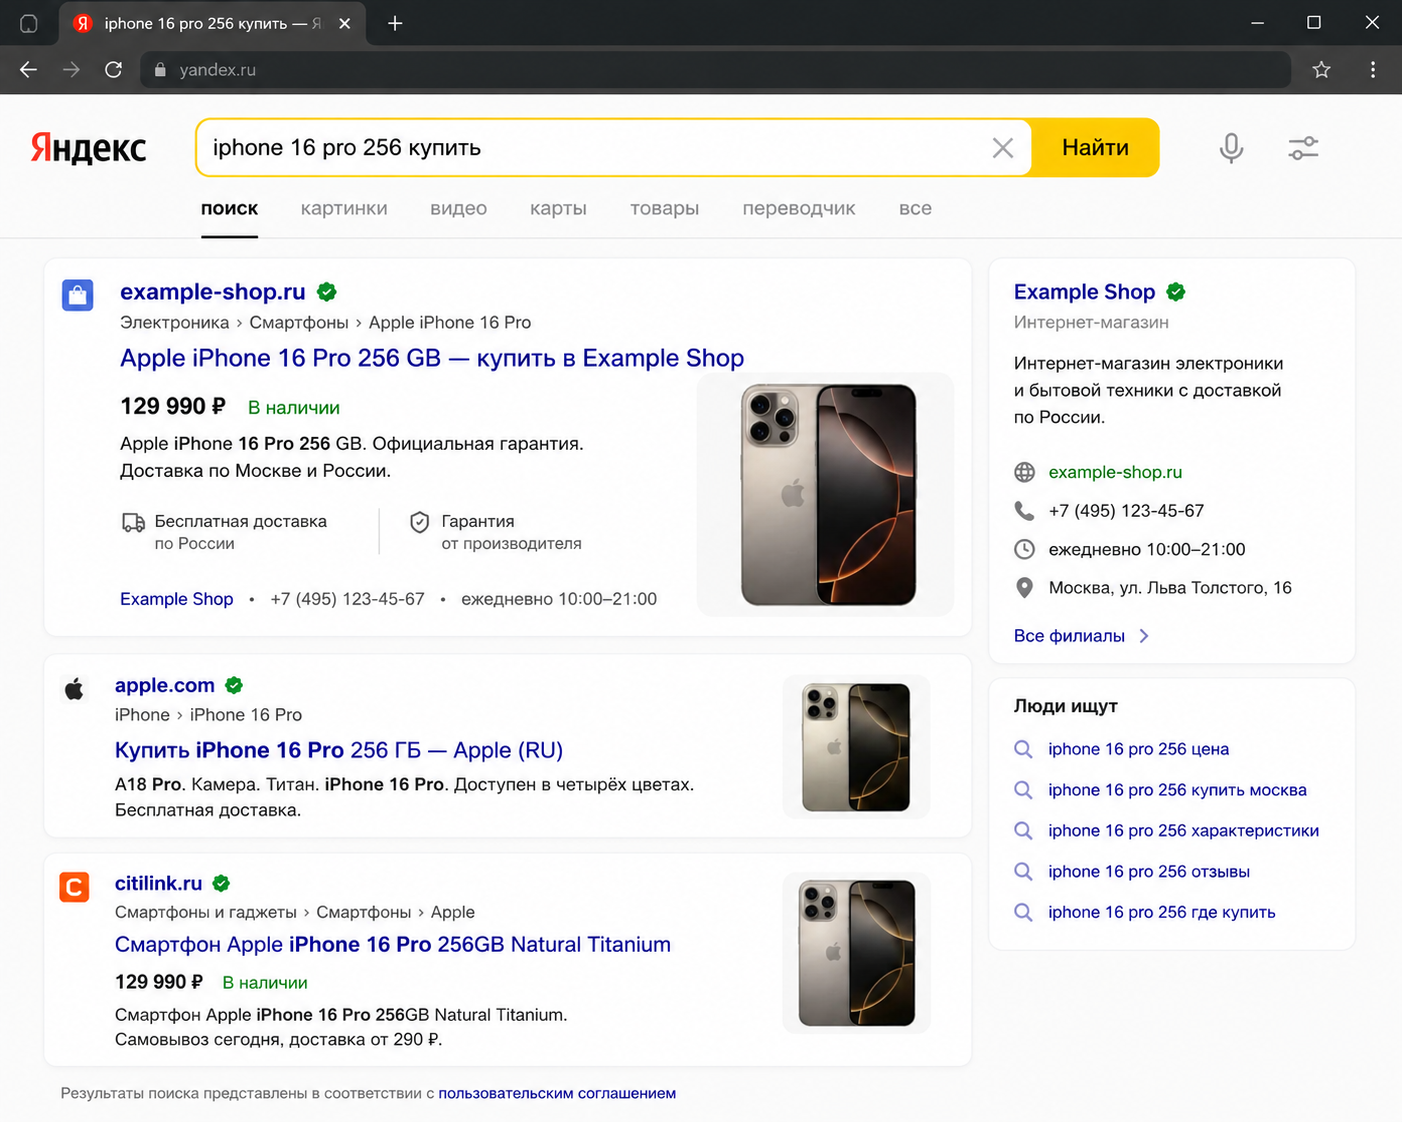
Task: Click '+7 (495) 123-45-67' in the side card
Action: pos(1126,511)
